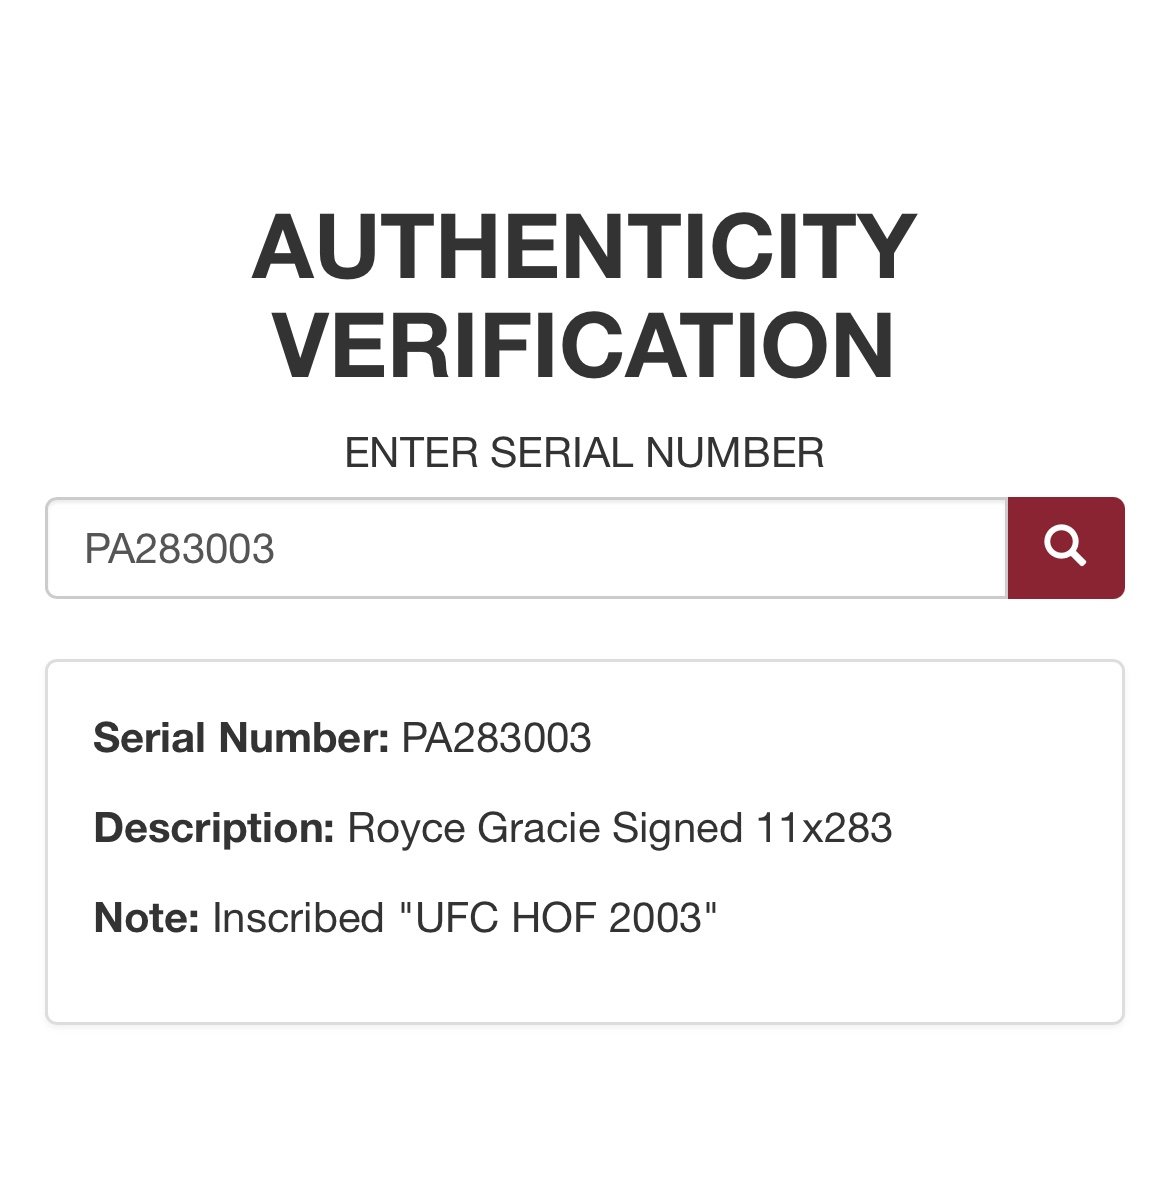Screen dimensions: 1170x1179
Task: Click the word "Gracie" in the description
Action: tap(538, 828)
